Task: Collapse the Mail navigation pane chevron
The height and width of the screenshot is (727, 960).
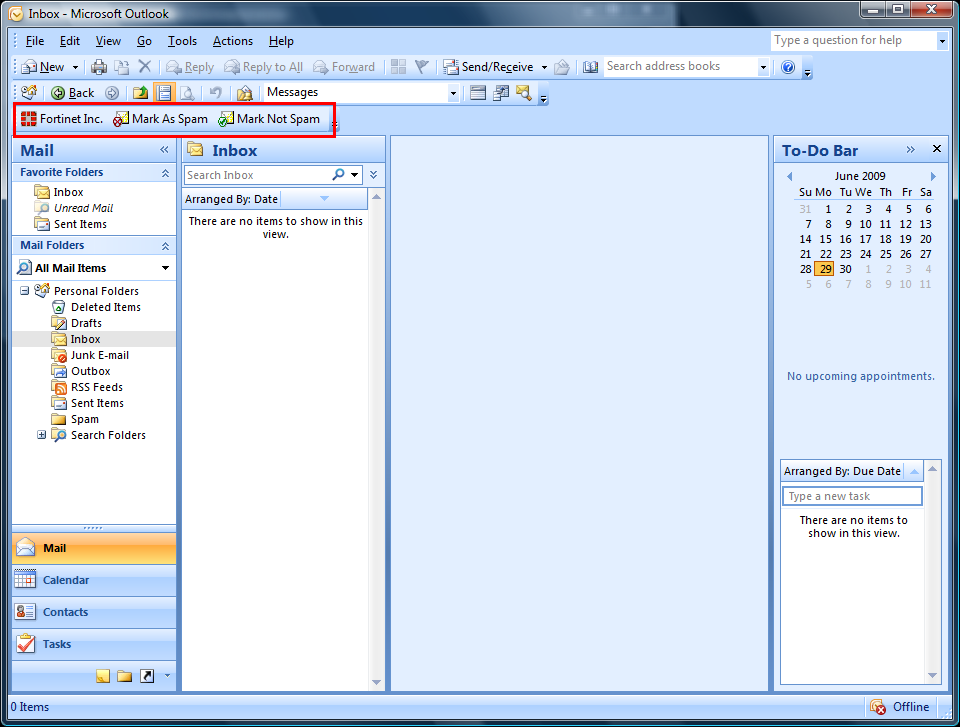Action: pos(164,149)
